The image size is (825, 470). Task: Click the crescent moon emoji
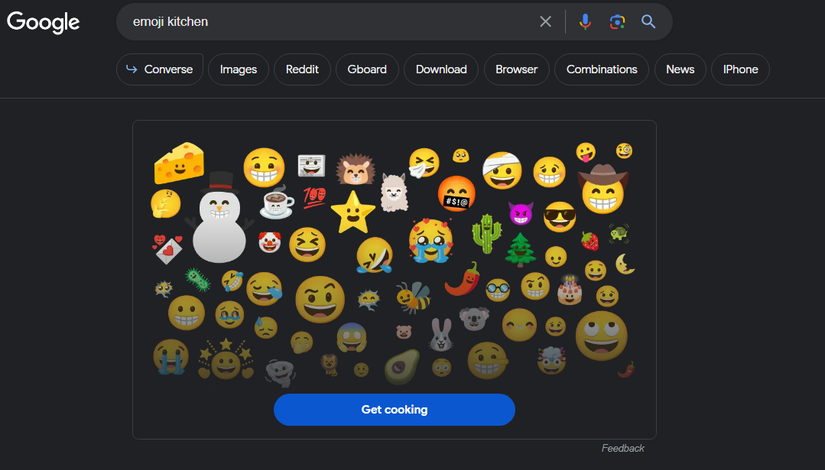(x=625, y=264)
